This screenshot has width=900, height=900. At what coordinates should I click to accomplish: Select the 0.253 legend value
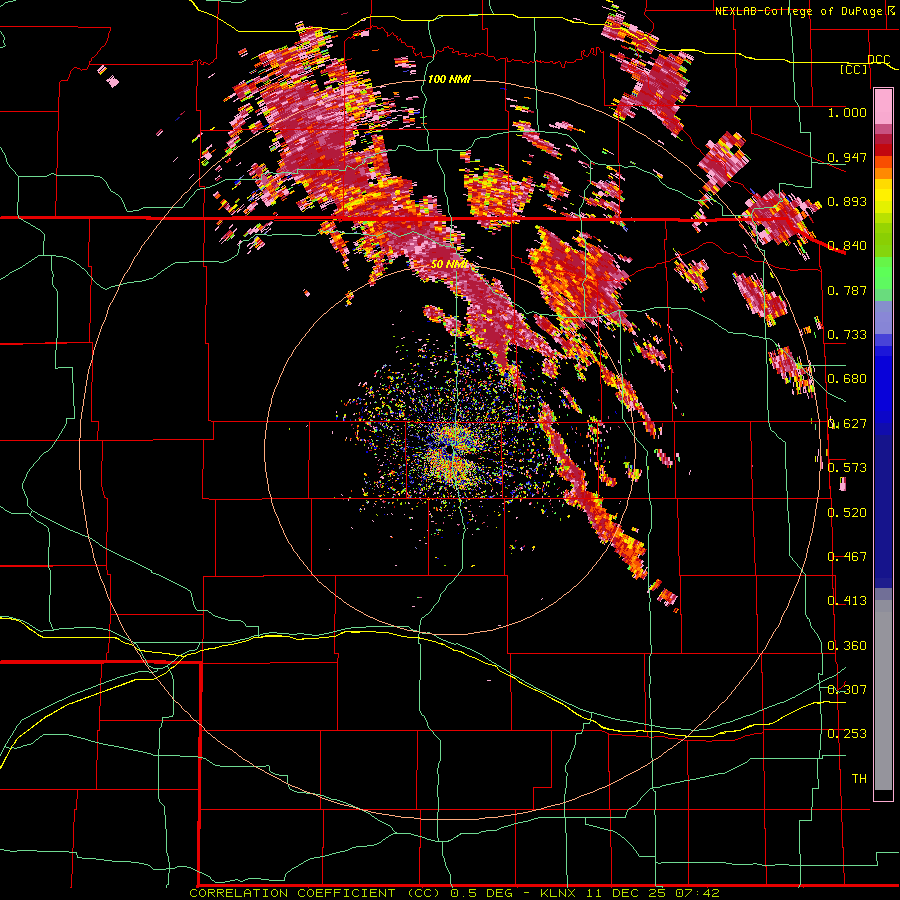click(847, 734)
